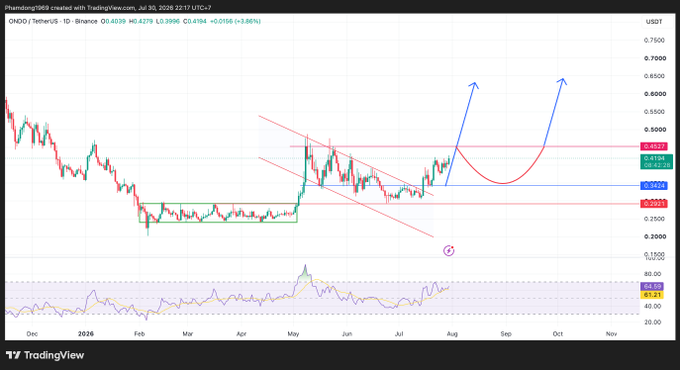
Task: Click the +0.0156 (+3.86%) change text
Action: pyautogui.click(x=235, y=21)
